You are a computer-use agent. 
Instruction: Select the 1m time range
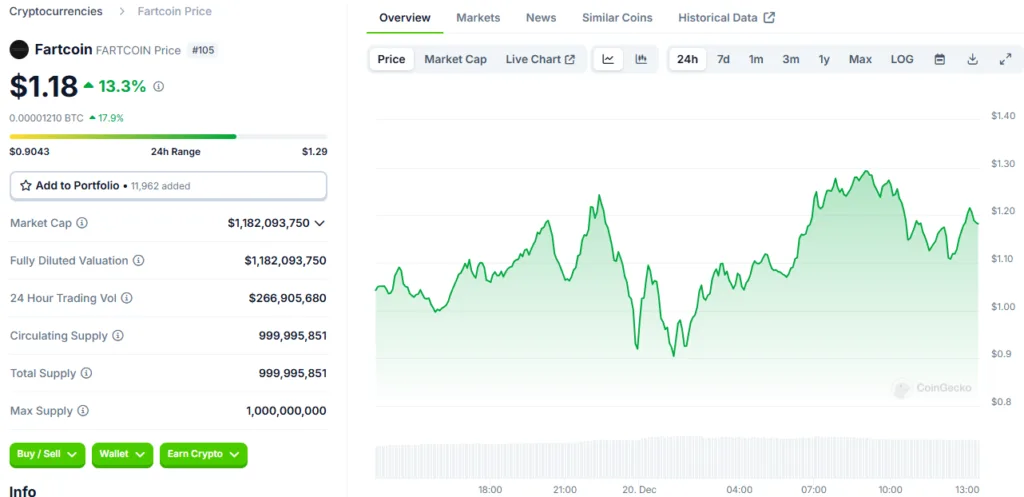(756, 59)
